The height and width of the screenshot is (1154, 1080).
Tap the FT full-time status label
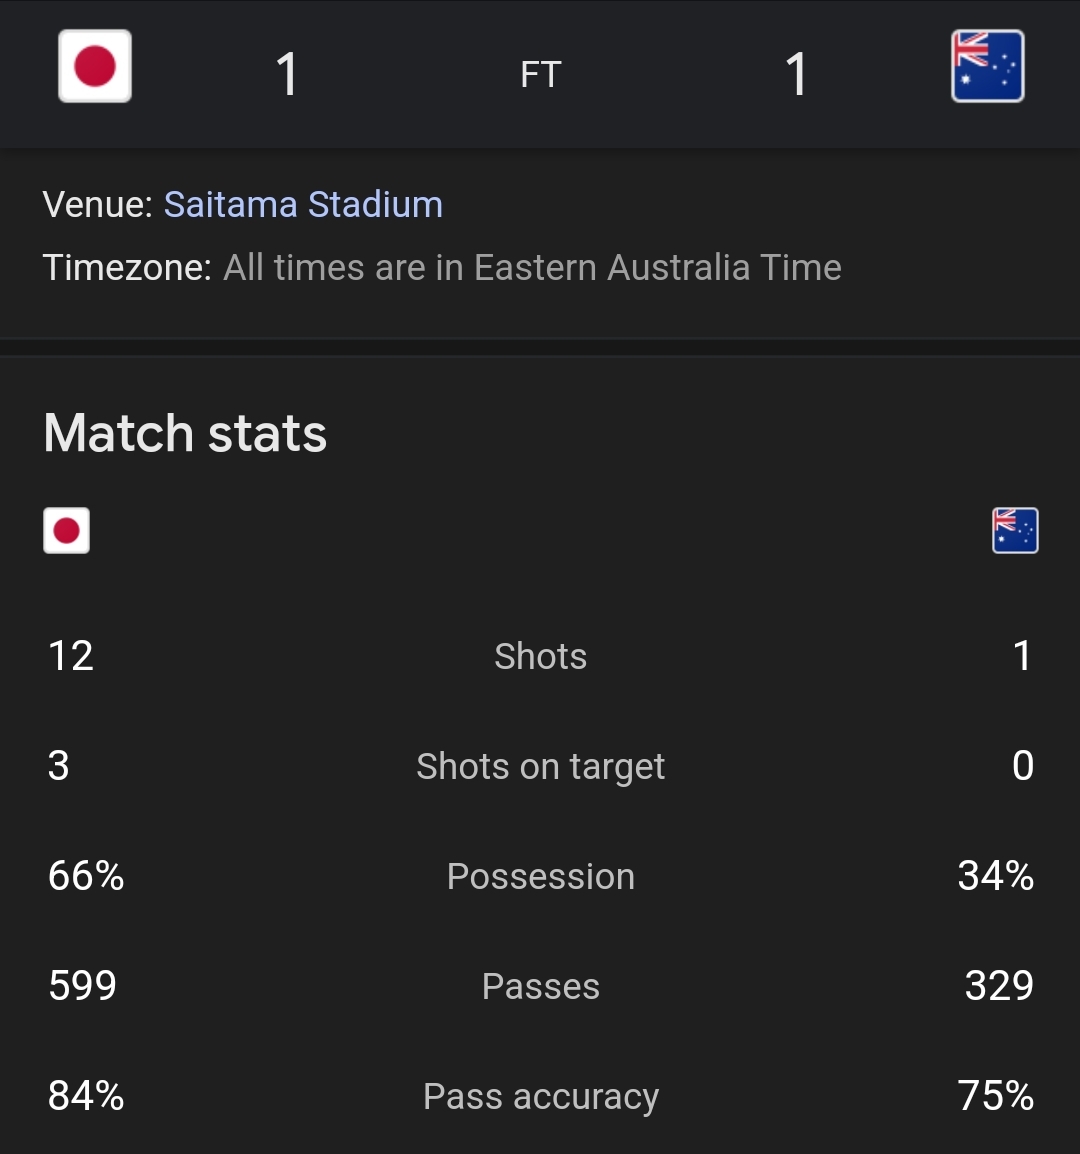[541, 74]
